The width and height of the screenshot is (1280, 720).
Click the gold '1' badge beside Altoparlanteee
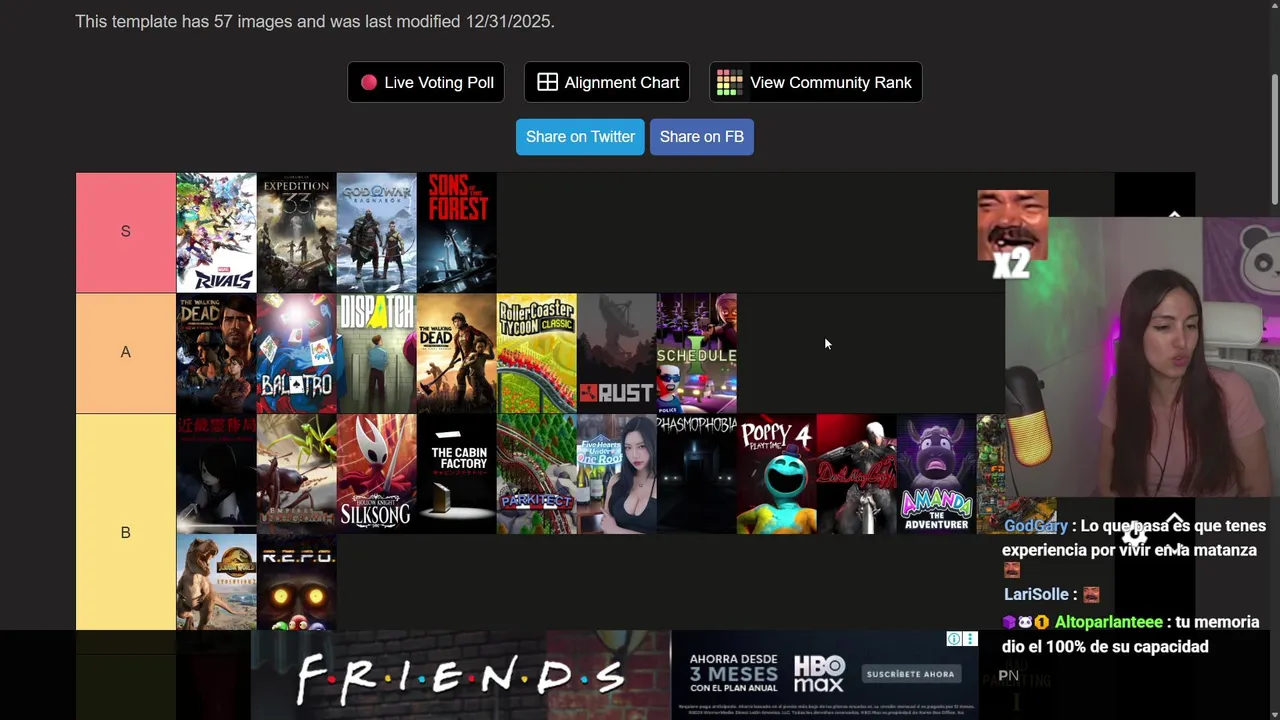point(1041,622)
